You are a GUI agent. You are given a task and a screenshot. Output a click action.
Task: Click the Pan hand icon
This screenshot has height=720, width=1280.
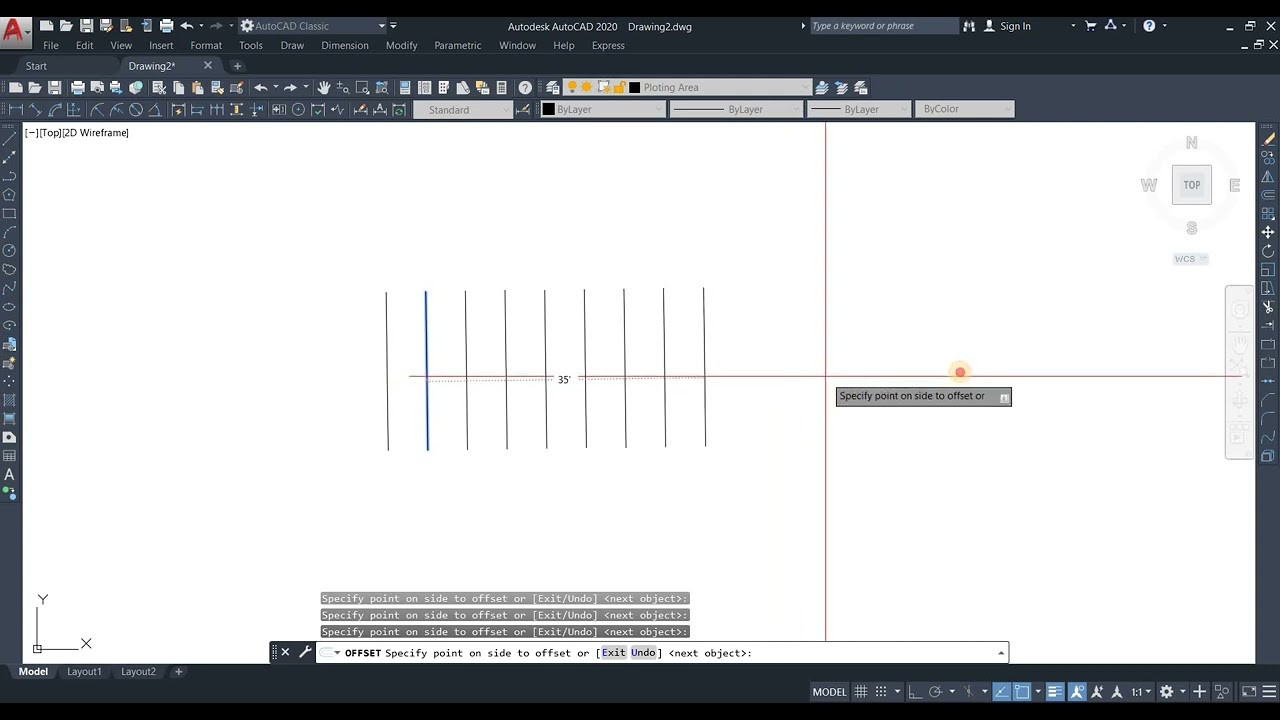coord(324,87)
